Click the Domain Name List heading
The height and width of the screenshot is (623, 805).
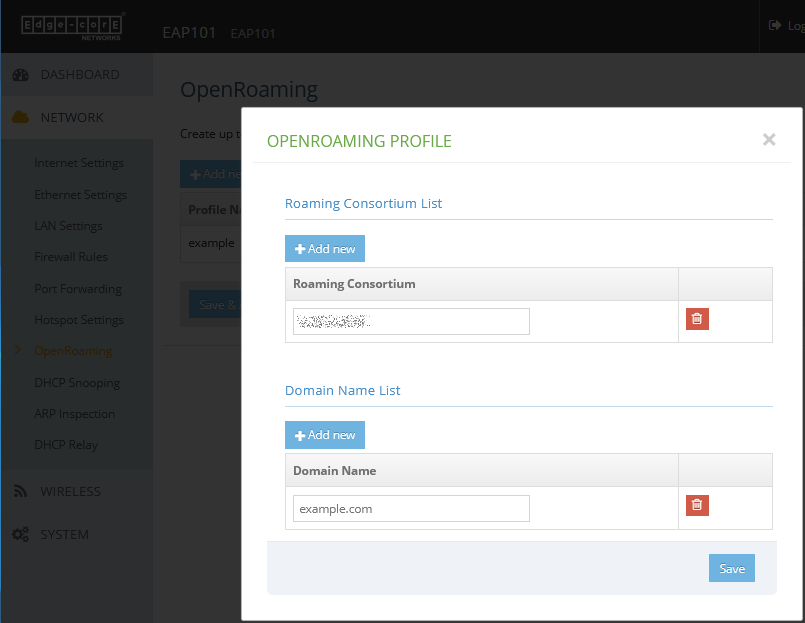point(342,390)
